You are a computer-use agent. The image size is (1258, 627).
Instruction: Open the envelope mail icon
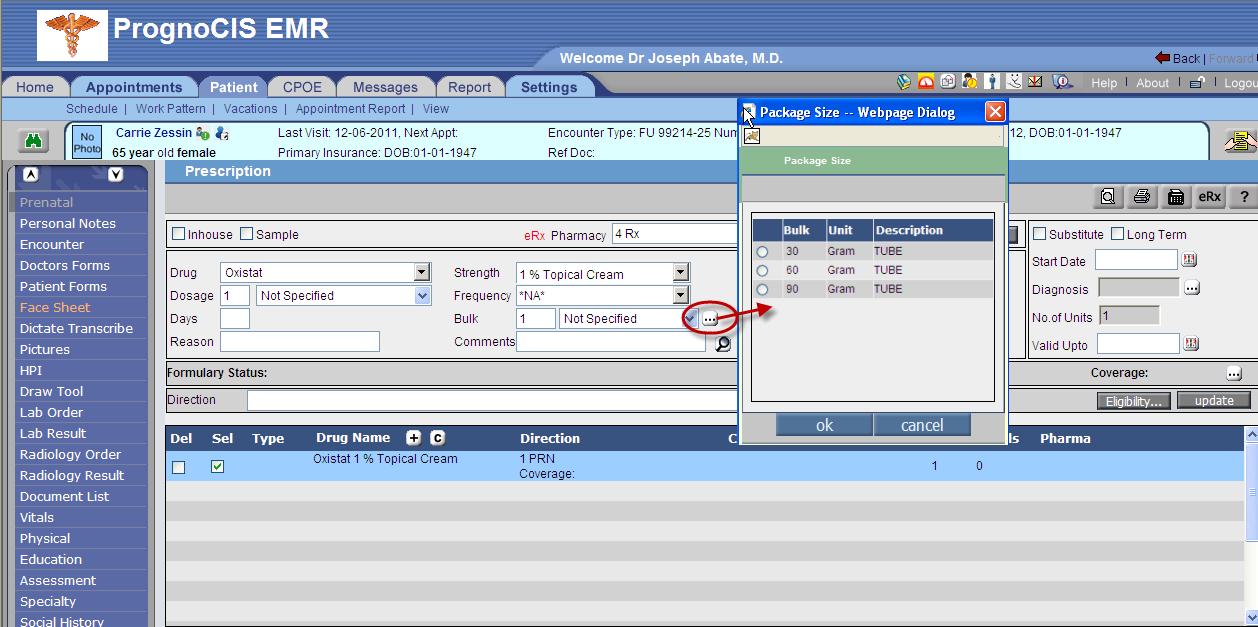click(x=1036, y=82)
